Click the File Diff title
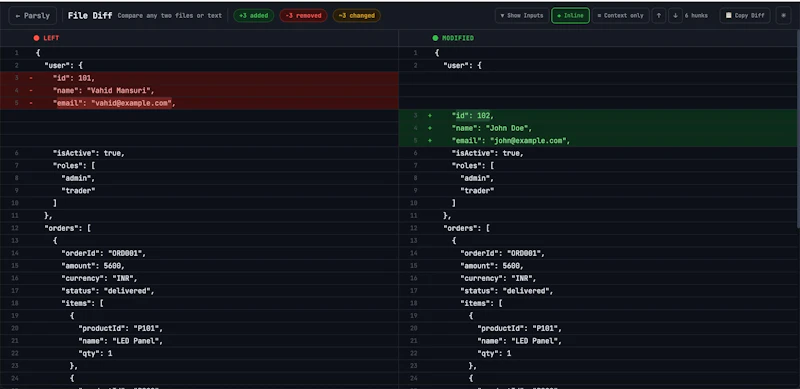This screenshot has height=389, width=800. coord(90,16)
